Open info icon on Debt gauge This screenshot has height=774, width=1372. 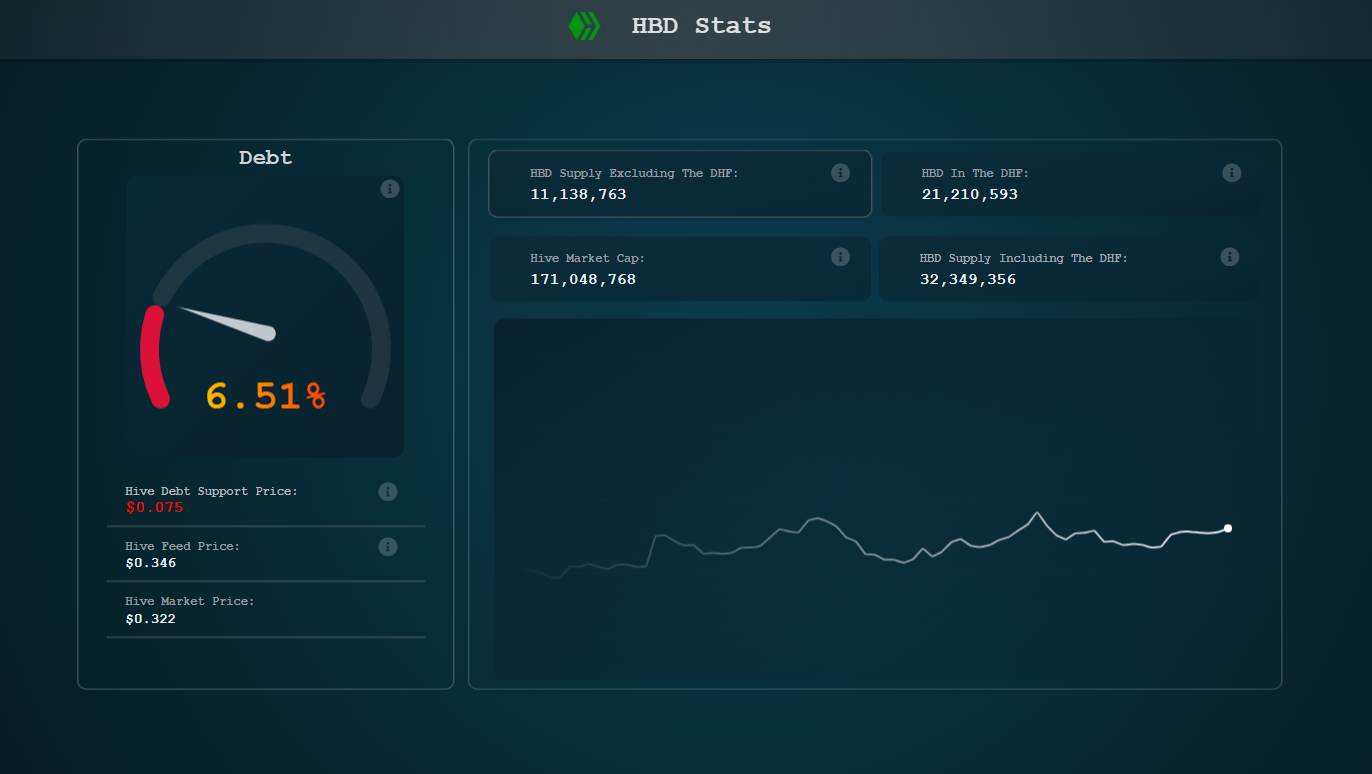click(x=390, y=189)
